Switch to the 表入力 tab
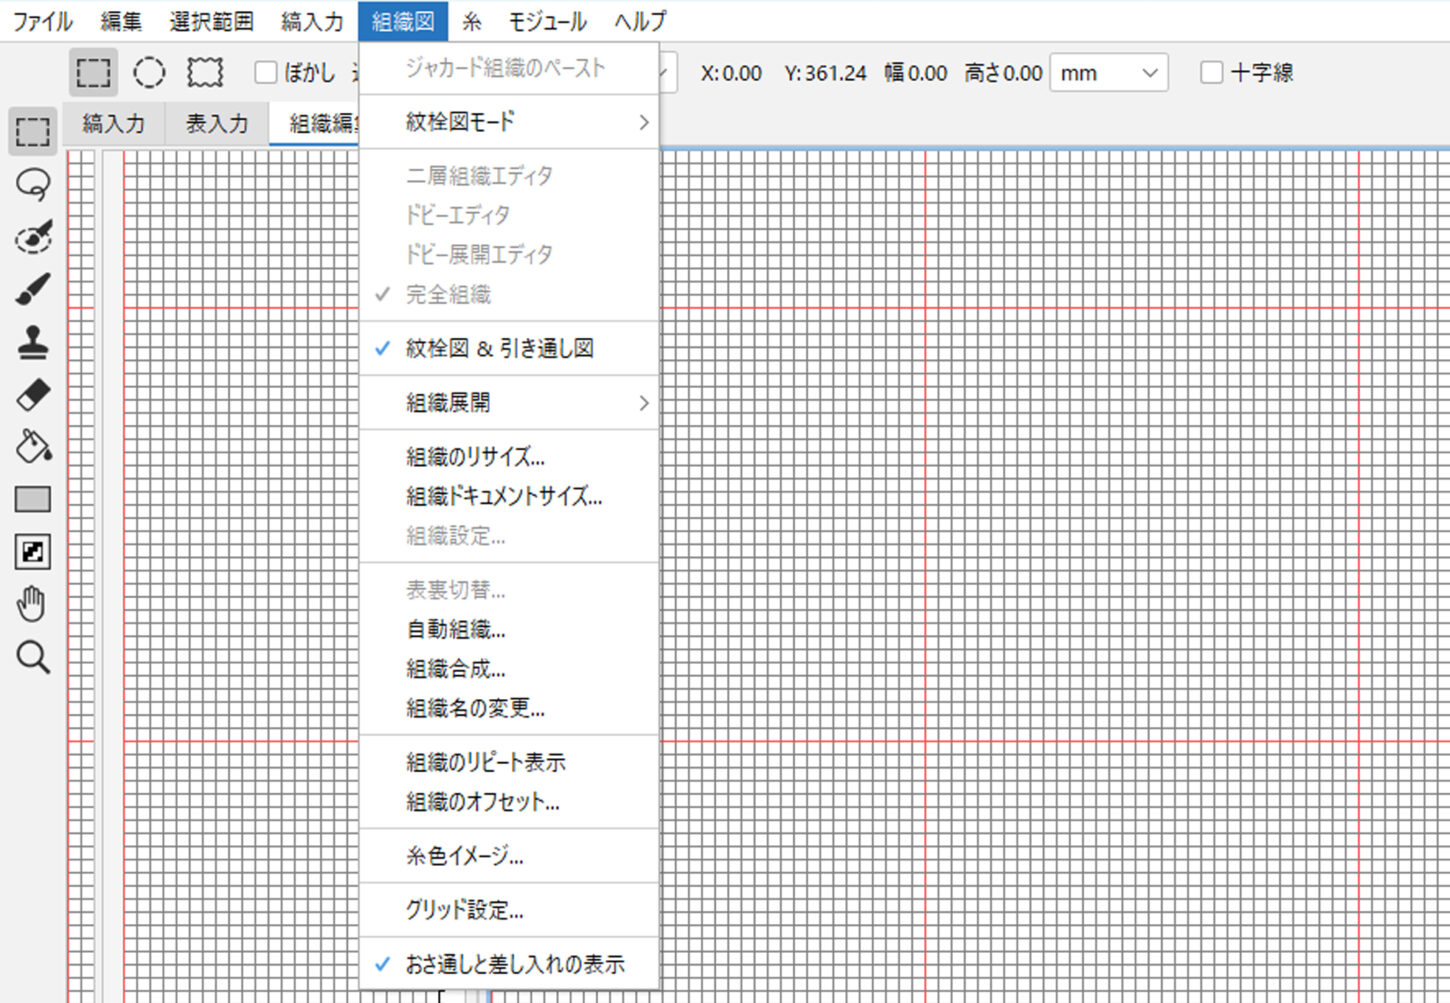 click(217, 124)
